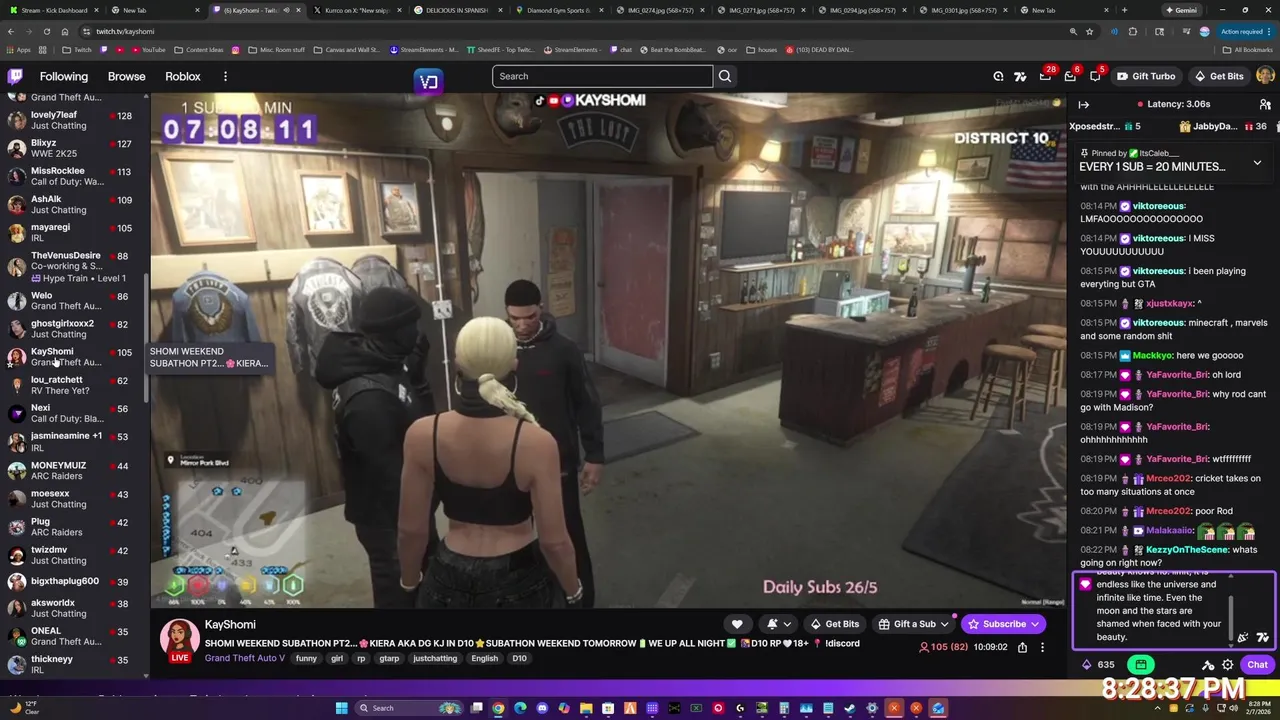
Task: Open the moderator sword icon near chat
Action: pos(1208,665)
